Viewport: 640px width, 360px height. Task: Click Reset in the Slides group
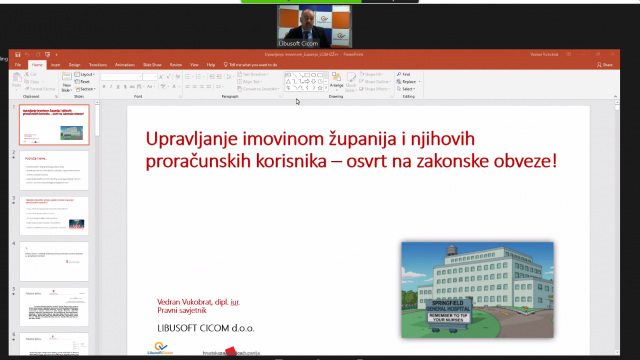82,82
